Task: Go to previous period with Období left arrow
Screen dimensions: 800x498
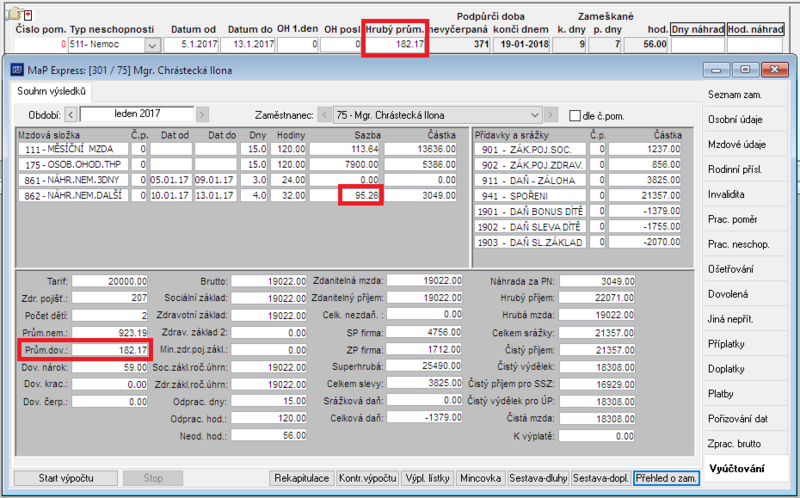Action: coord(71,115)
